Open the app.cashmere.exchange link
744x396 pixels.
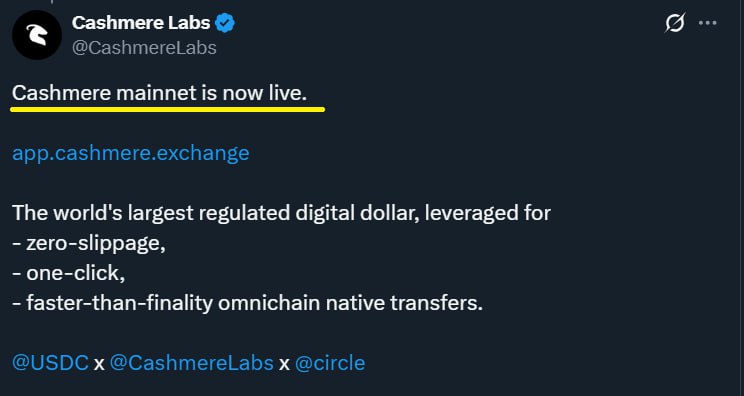(130, 153)
